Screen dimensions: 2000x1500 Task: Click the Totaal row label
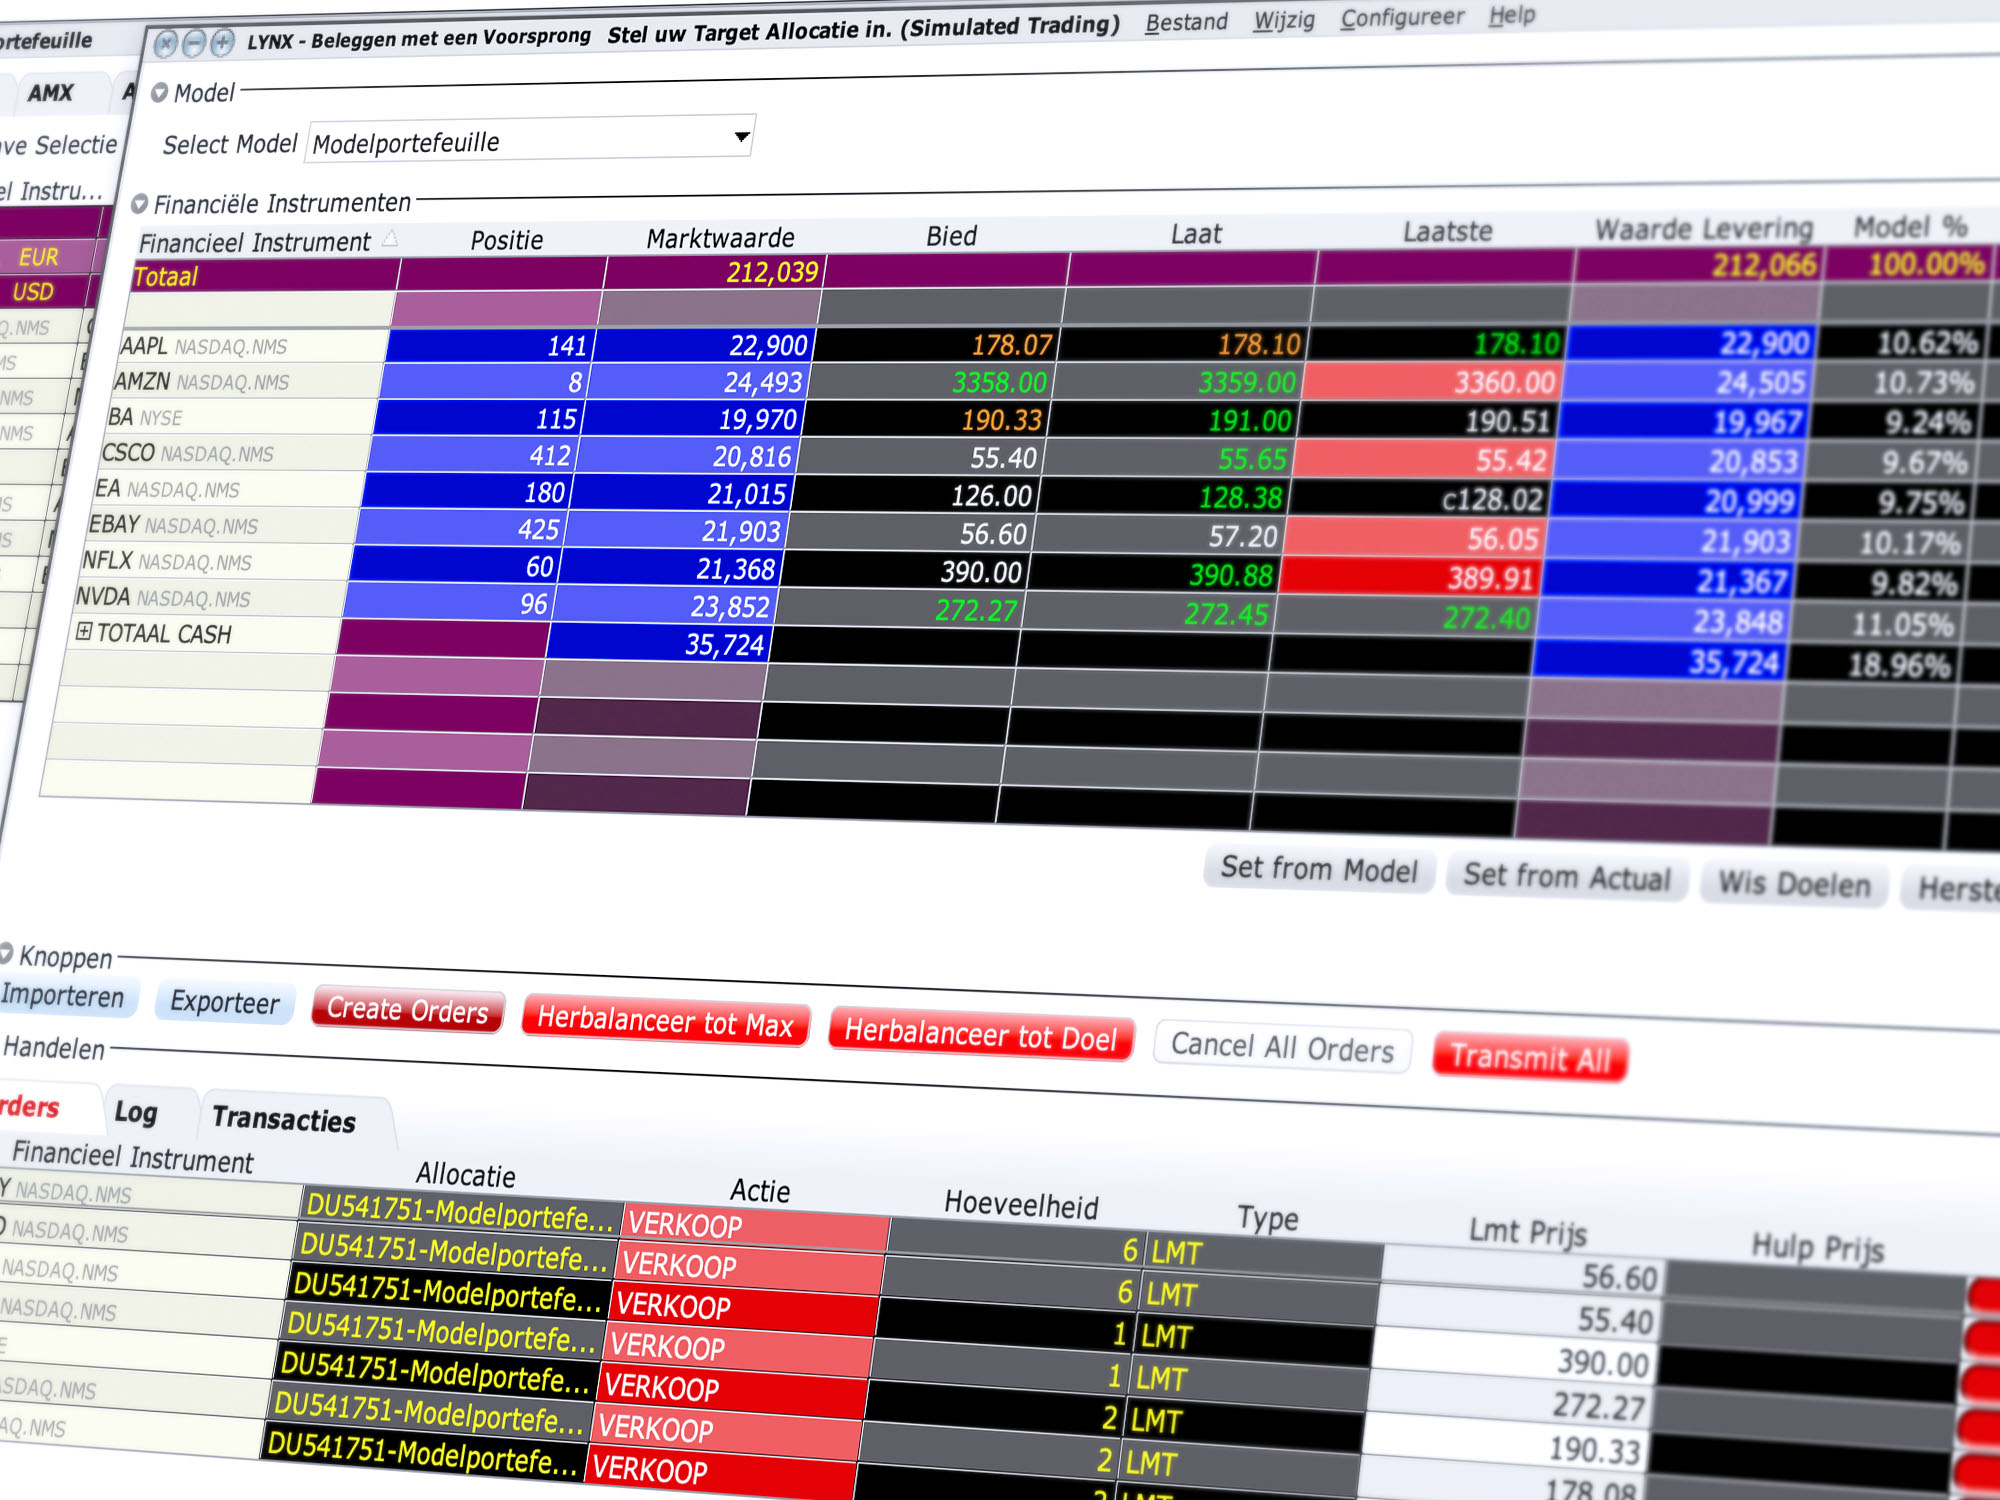click(x=167, y=276)
